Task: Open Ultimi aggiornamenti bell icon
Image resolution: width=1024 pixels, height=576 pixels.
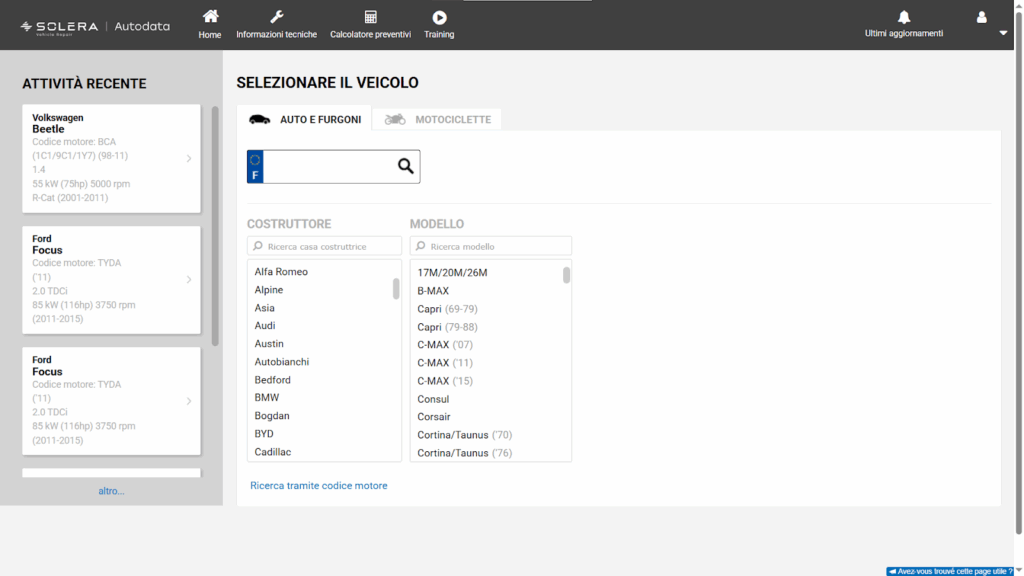Action: pos(904,16)
